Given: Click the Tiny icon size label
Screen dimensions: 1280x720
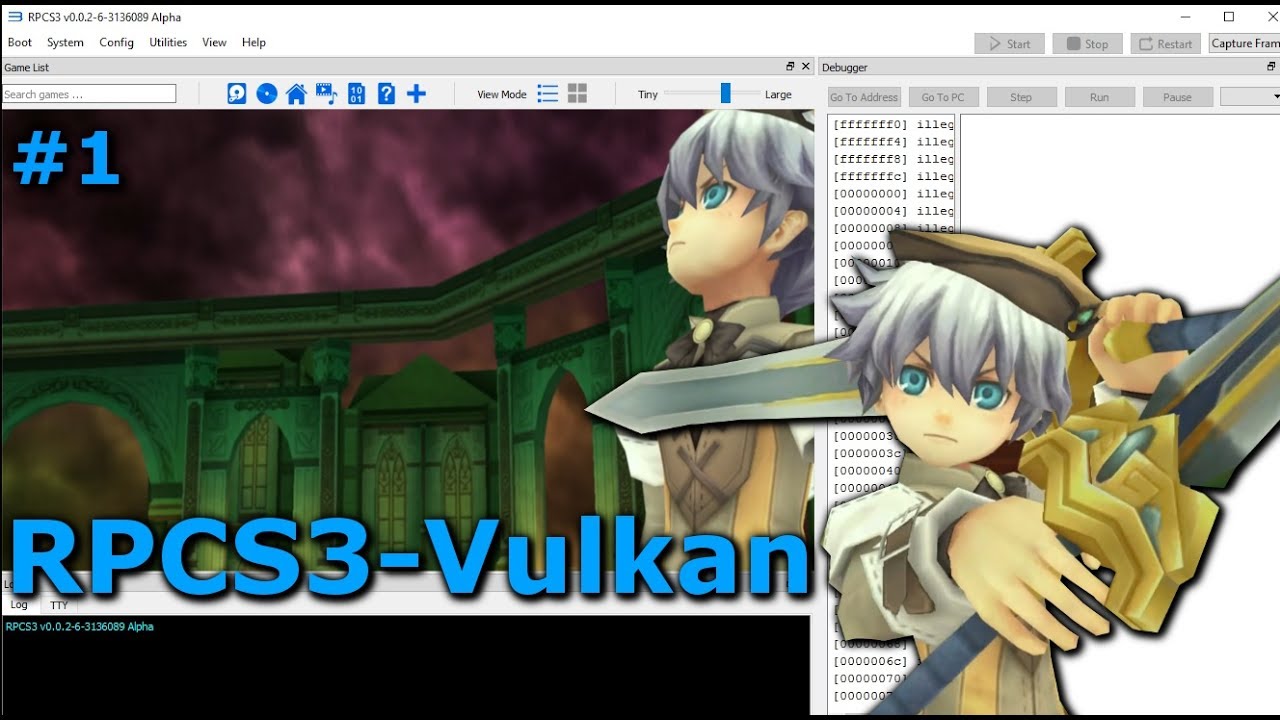Looking at the screenshot, I should 648,95.
